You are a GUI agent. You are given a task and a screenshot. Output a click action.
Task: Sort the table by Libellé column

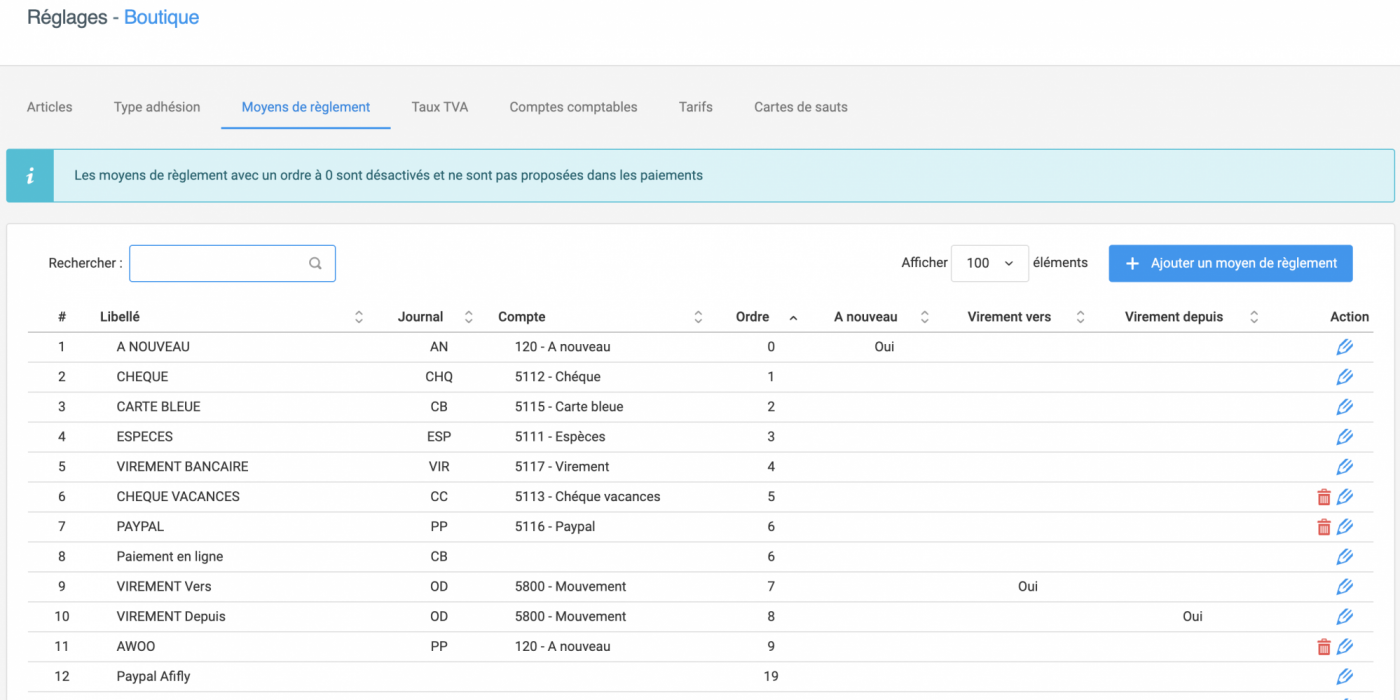(359, 317)
